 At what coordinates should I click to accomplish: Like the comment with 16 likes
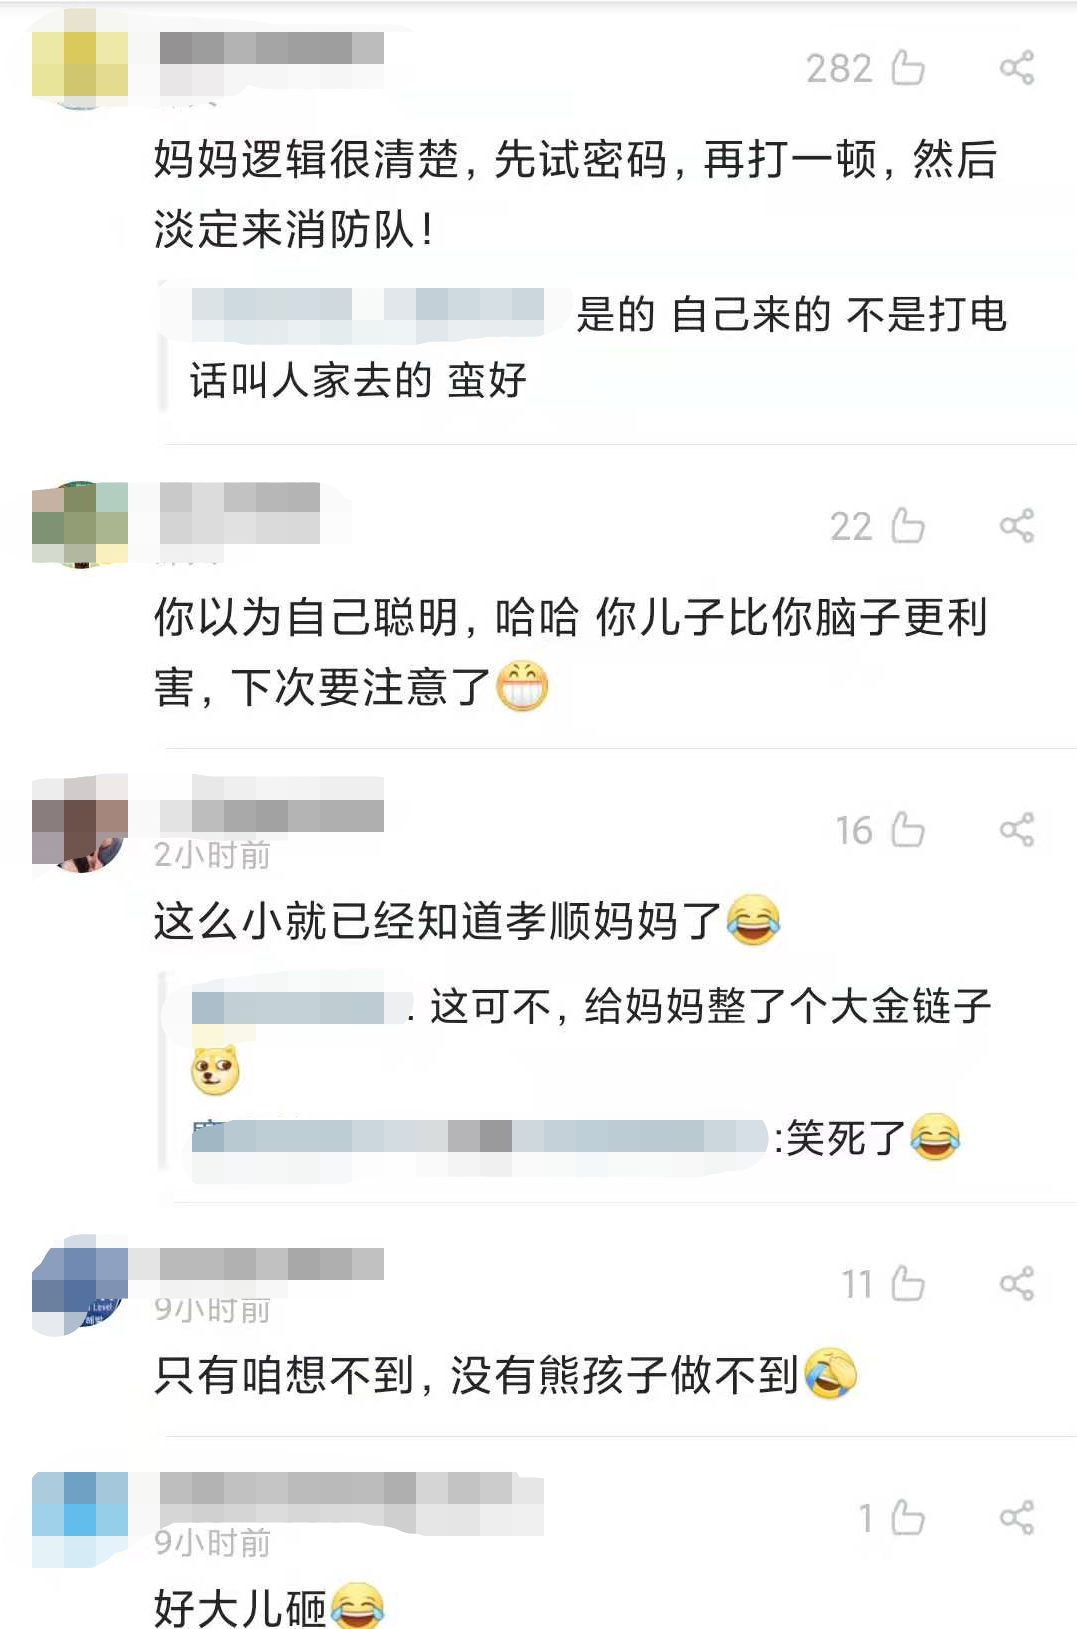(908, 830)
